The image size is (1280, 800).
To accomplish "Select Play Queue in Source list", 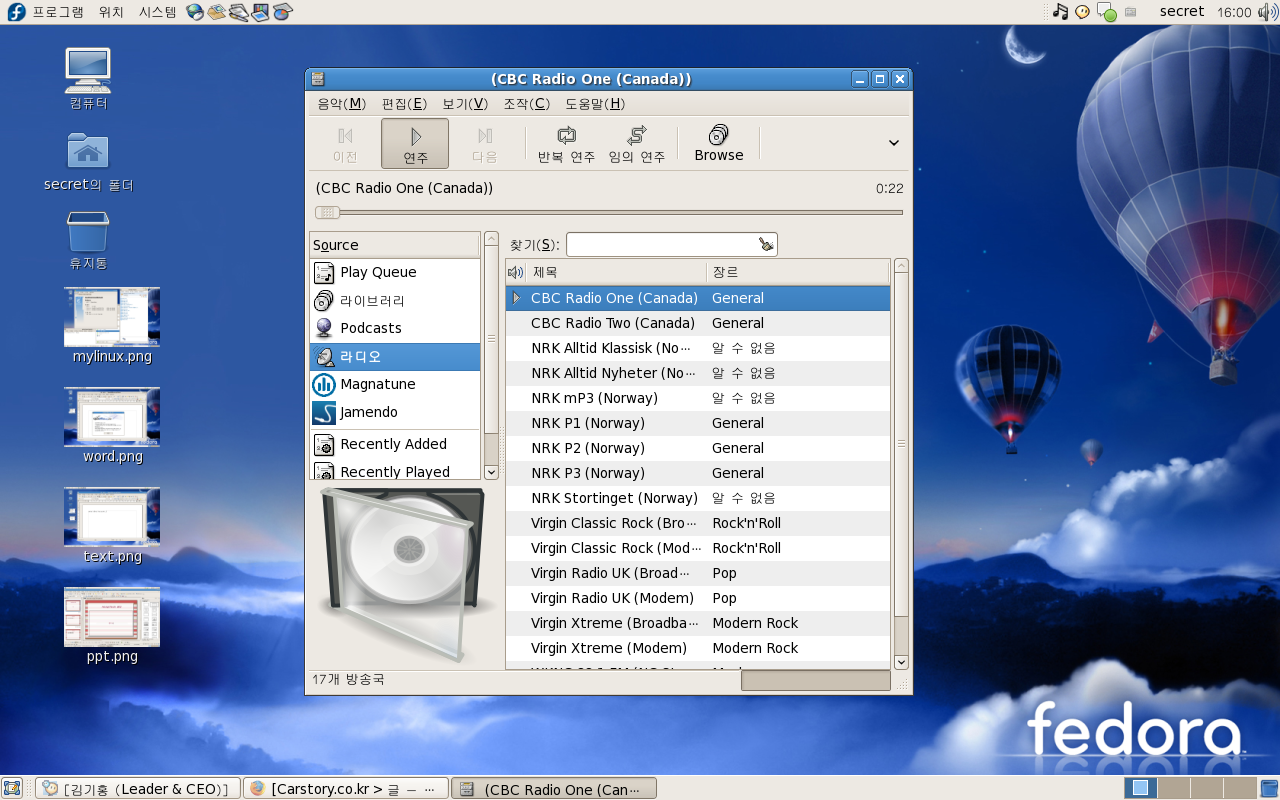I will click(x=395, y=272).
